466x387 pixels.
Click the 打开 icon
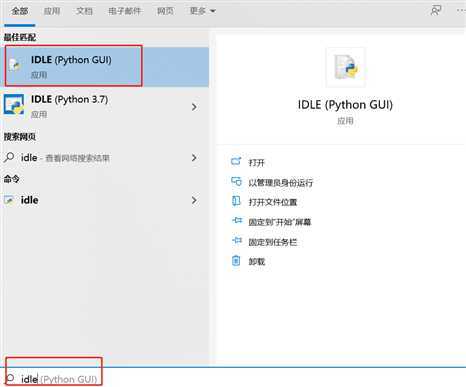236,161
